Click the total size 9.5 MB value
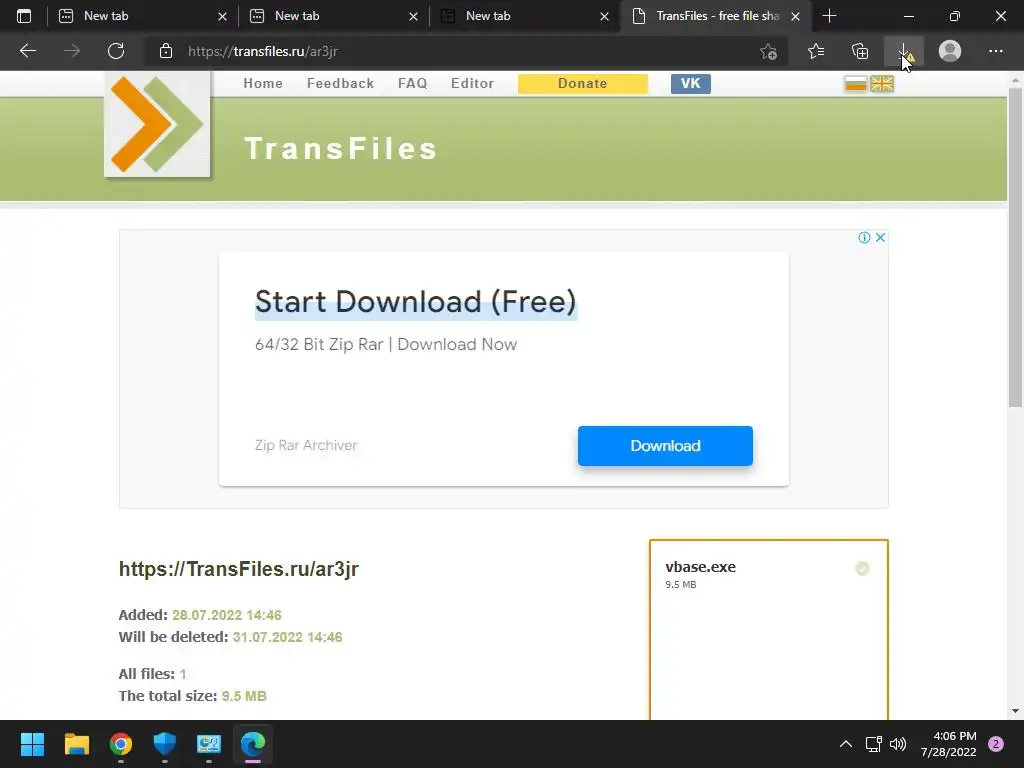Image resolution: width=1024 pixels, height=768 pixels. (244, 696)
